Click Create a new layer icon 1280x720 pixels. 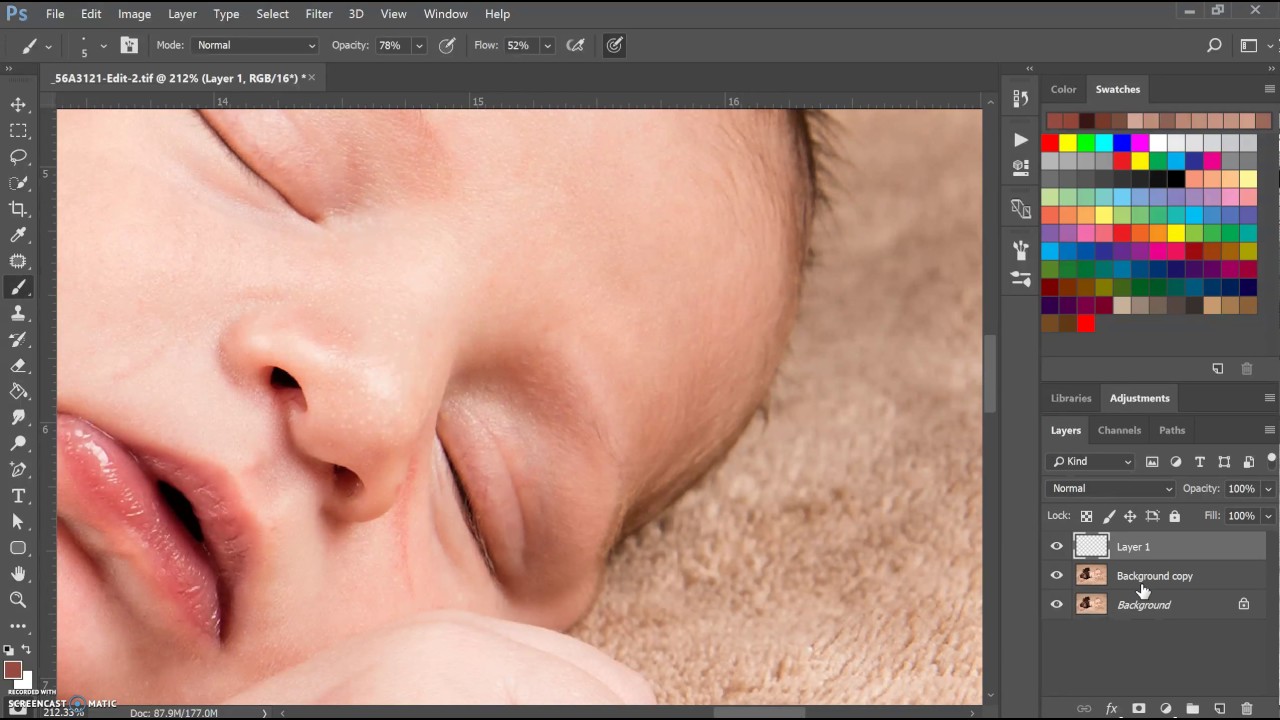[1219, 709]
